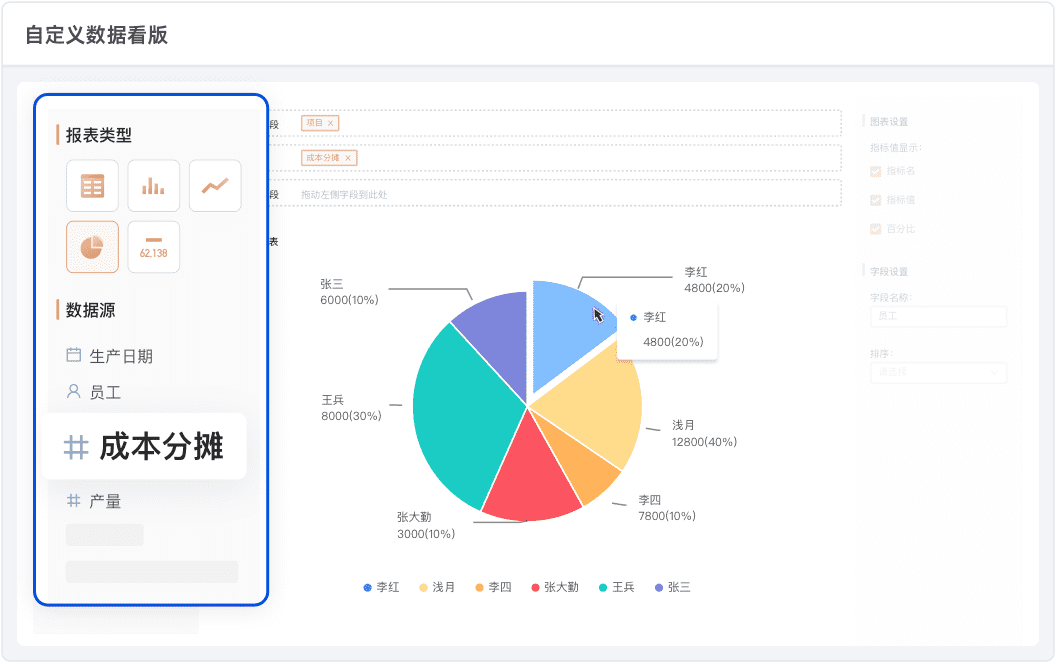Remove the 项目 field tag
The height and width of the screenshot is (663, 1056).
click(331, 123)
